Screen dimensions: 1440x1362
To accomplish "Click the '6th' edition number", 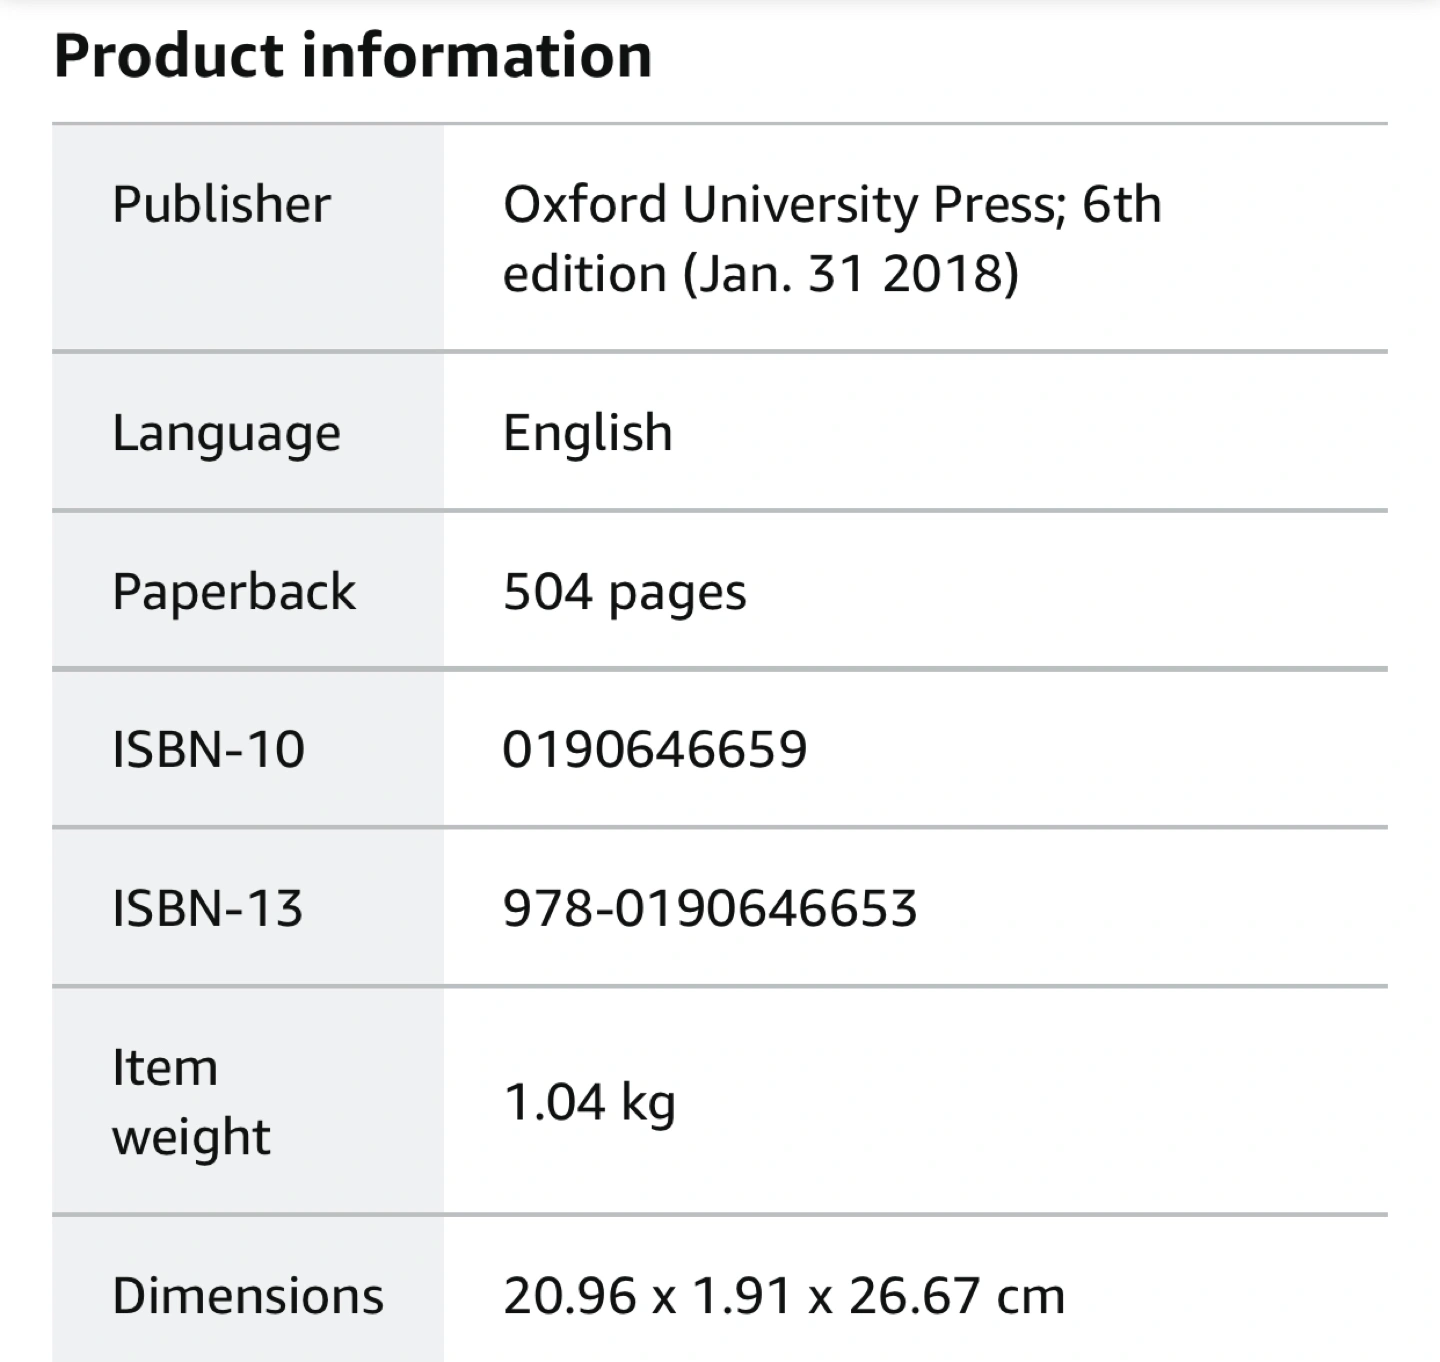I will point(1121,204).
